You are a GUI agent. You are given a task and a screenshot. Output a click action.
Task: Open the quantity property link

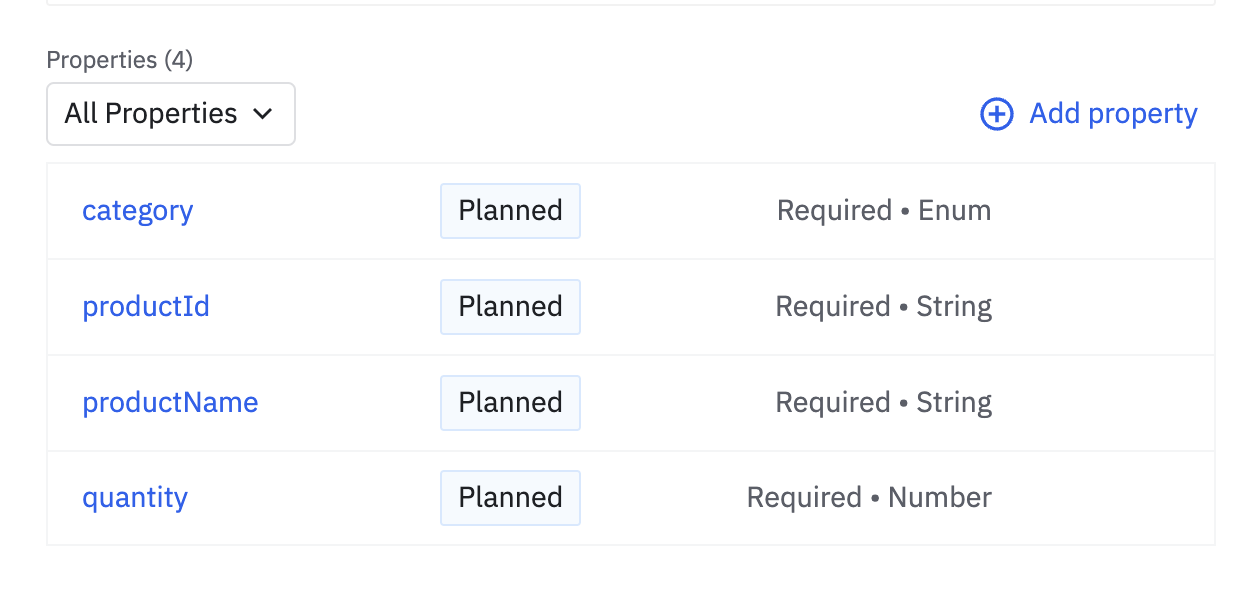[135, 498]
